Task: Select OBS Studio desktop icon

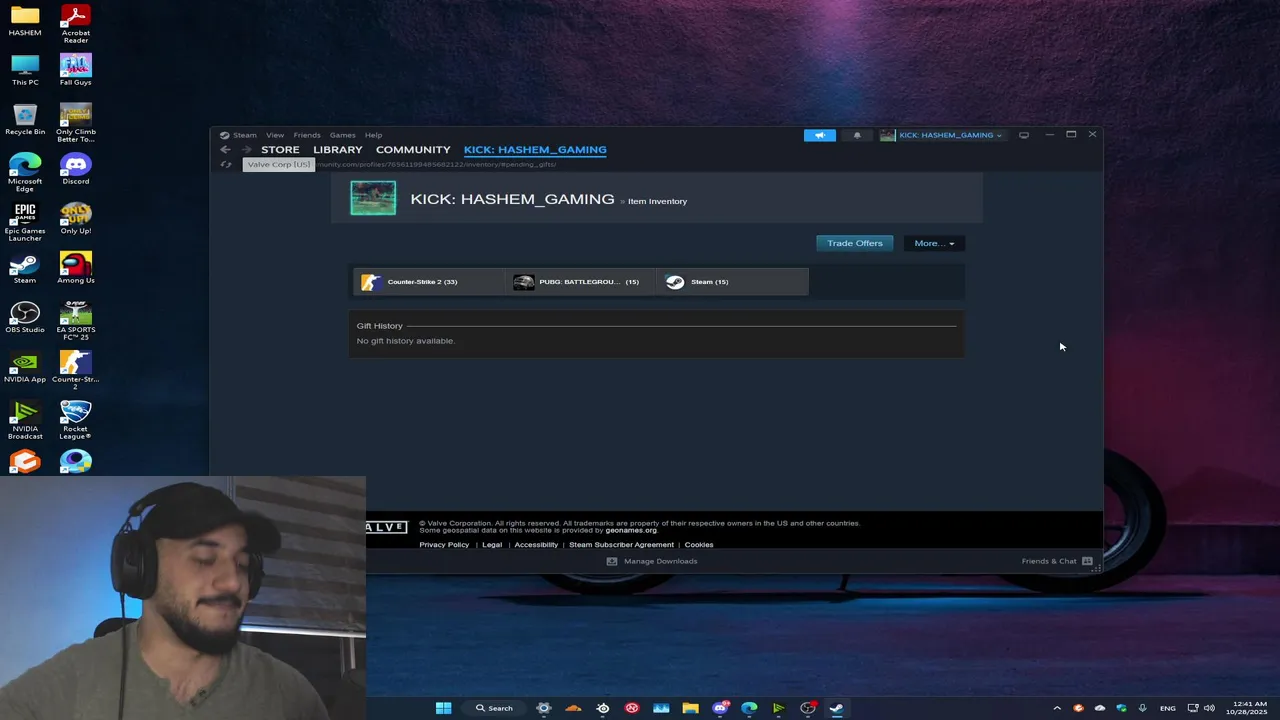Action: 25,318
